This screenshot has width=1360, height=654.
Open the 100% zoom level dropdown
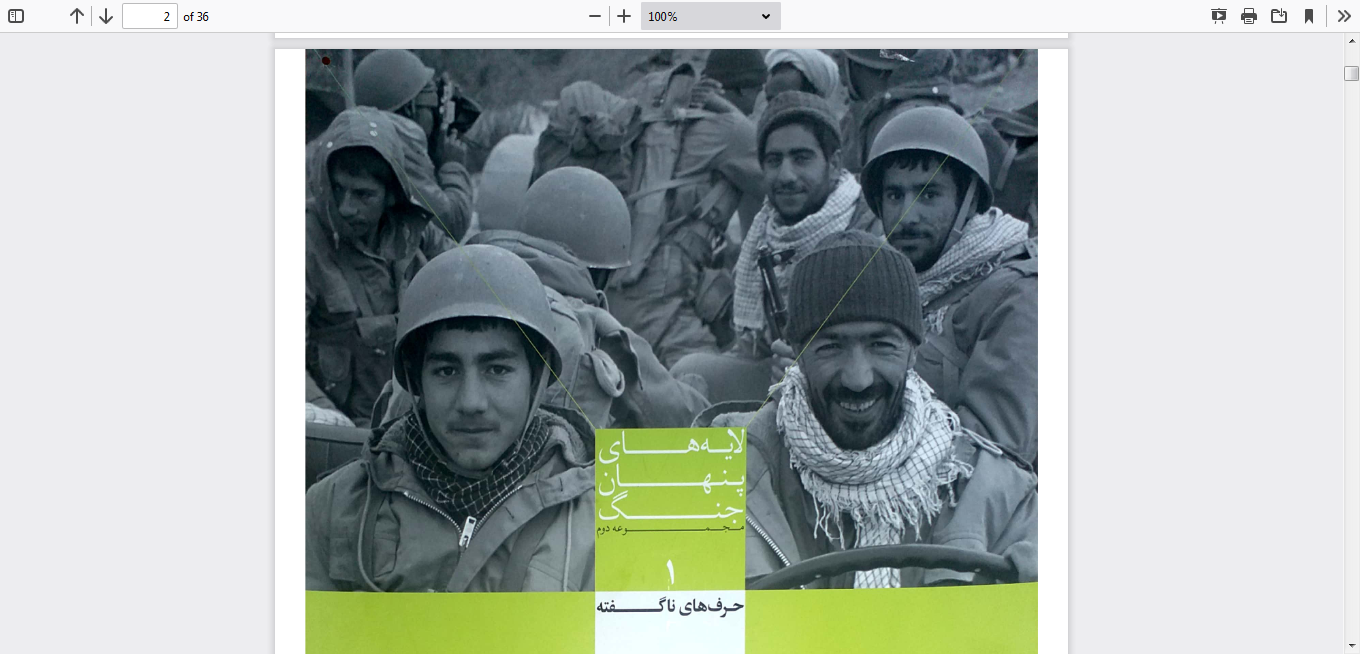pos(711,16)
